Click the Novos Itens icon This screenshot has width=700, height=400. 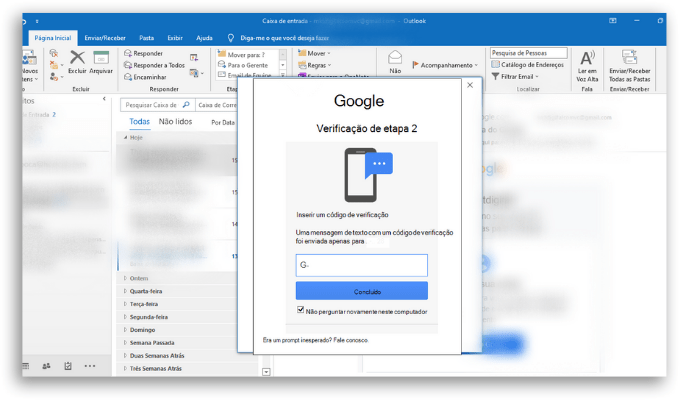coord(29,58)
